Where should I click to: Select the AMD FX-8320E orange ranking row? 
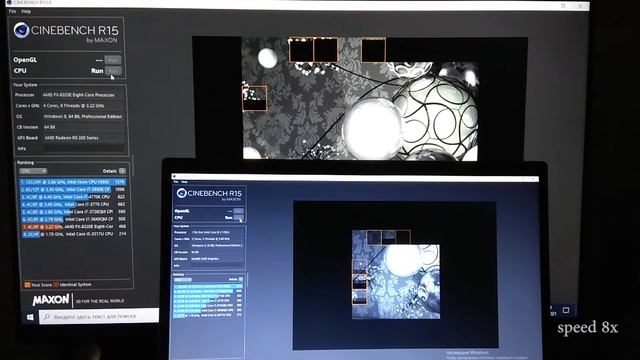[73, 227]
